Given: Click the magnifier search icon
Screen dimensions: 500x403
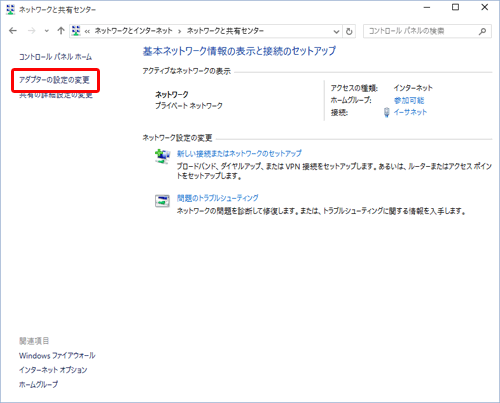Looking at the screenshot, I should tap(482, 32).
